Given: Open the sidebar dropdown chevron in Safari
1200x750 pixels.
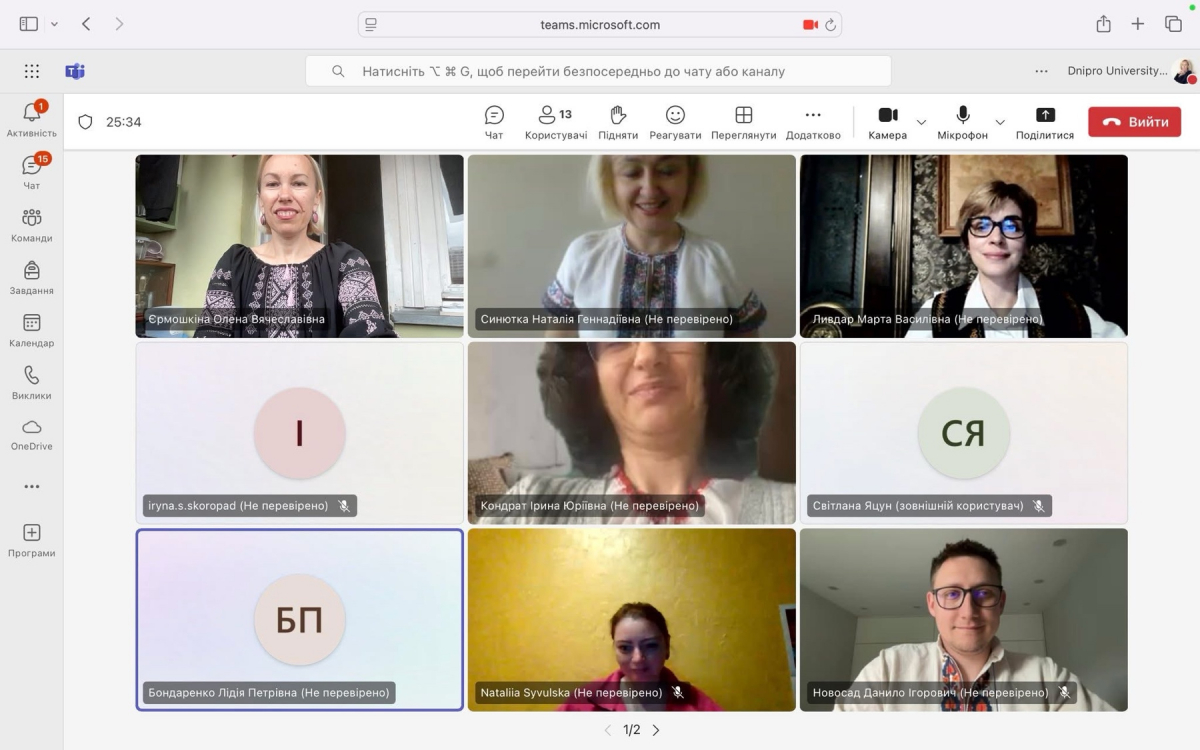Looking at the screenshot, I should pos(54,24).
